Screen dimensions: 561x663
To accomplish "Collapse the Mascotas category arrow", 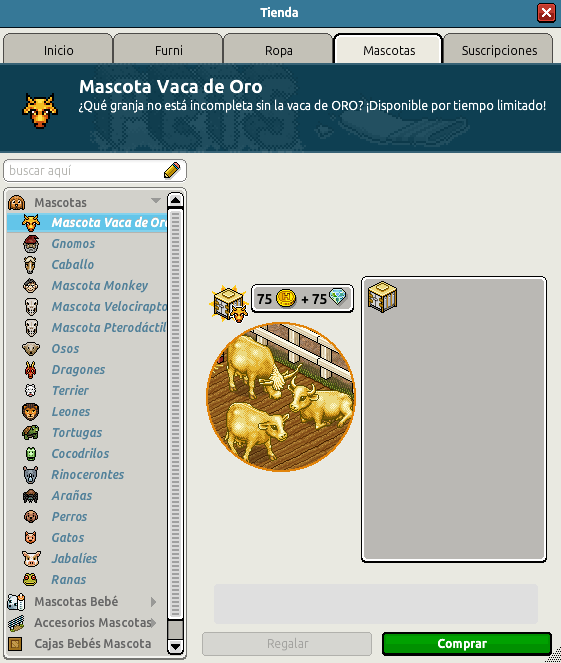I will [x=156, y=201].
